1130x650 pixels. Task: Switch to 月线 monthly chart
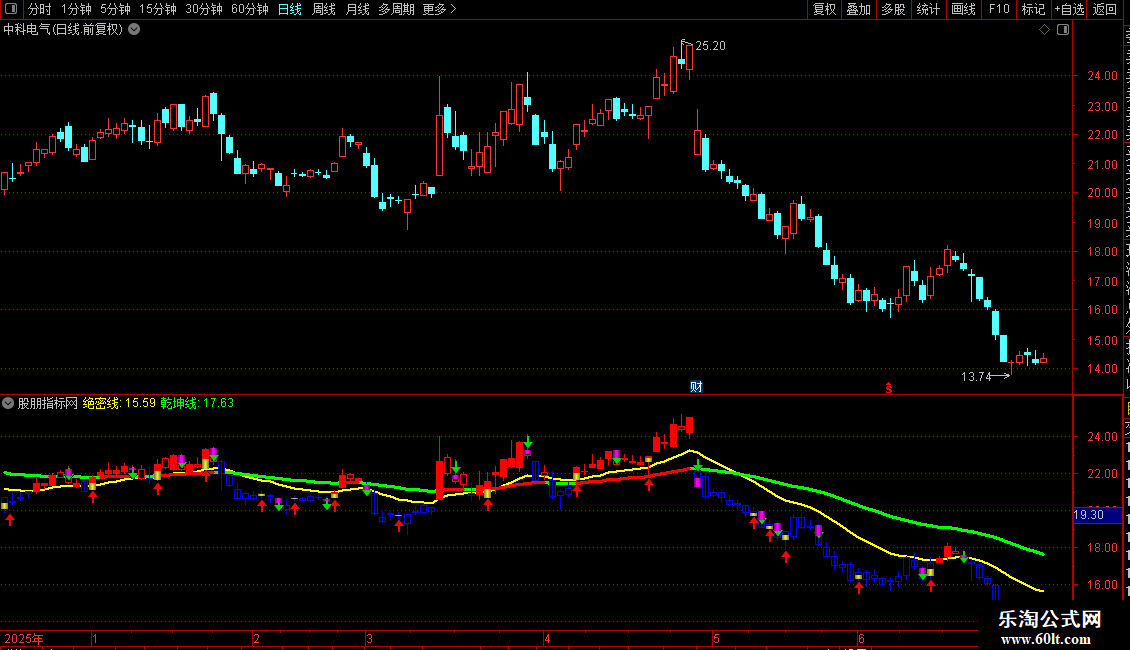coord(357,9)
